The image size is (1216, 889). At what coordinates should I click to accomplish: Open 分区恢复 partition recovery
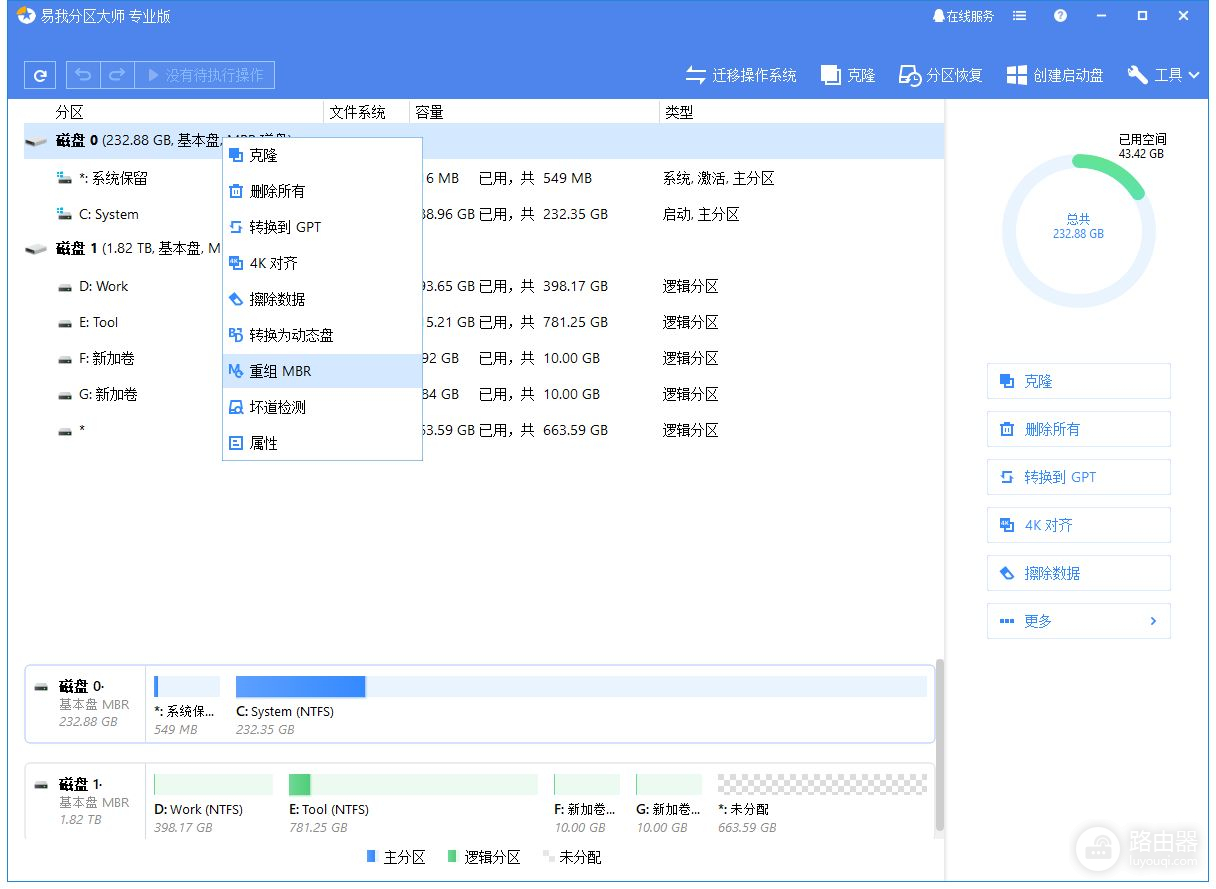940,75
